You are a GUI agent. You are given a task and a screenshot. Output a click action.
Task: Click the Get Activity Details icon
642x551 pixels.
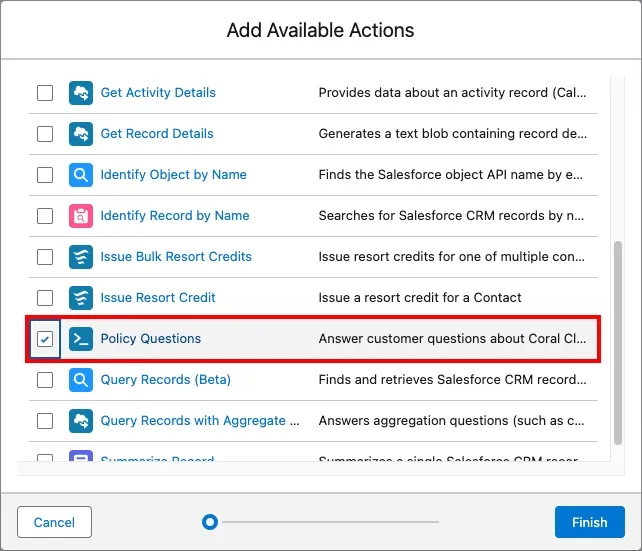(x=81, y=93)
